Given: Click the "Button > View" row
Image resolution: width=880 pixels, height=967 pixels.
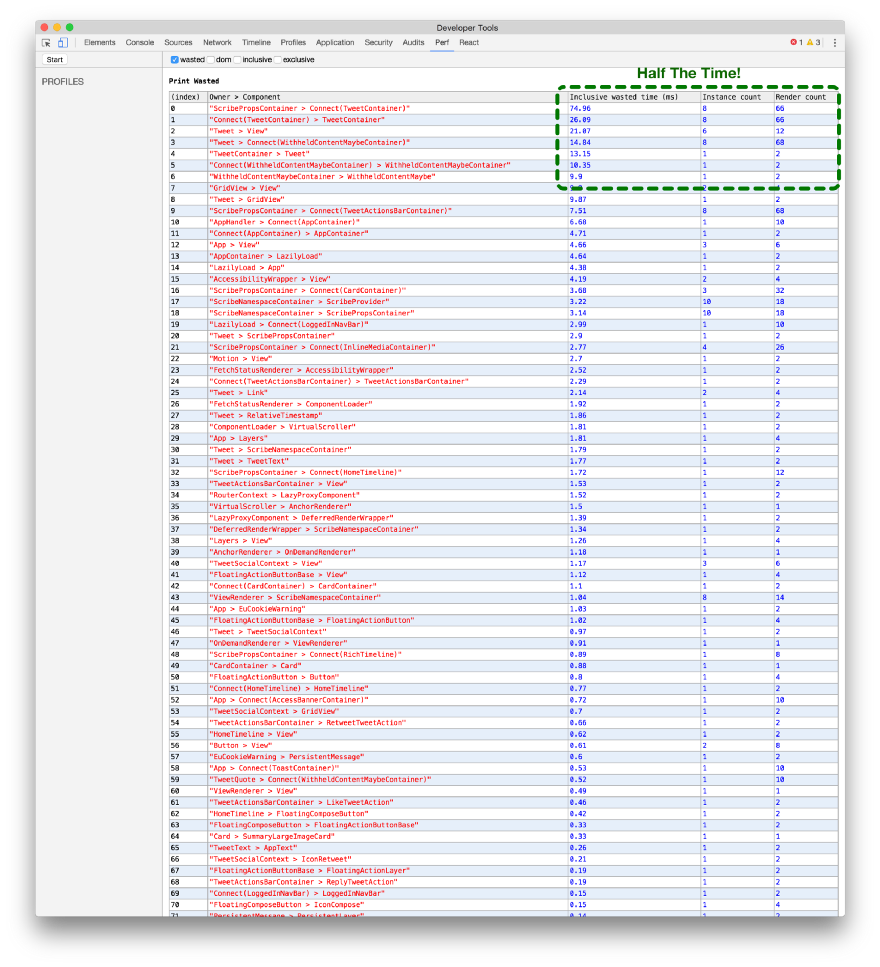Looking at the screenshot, I should click(x=503, y=745).
